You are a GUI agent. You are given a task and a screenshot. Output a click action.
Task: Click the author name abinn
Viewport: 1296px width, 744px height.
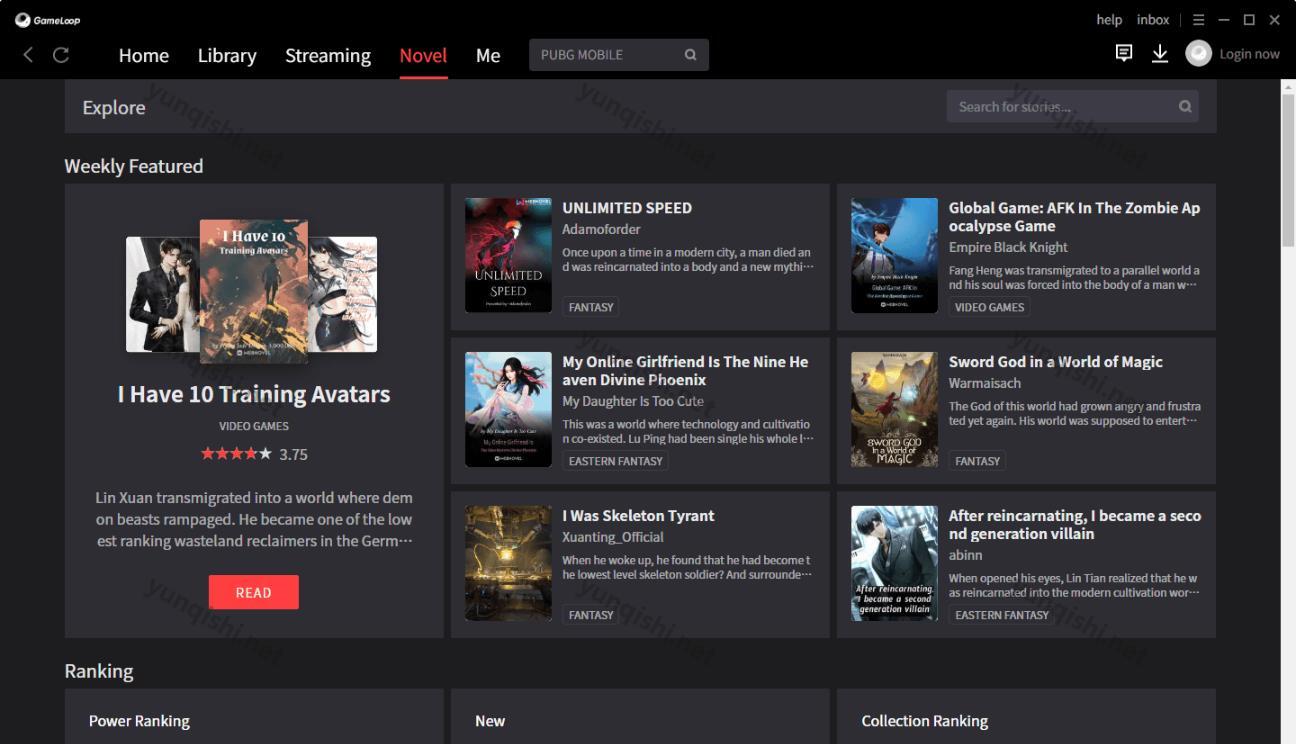(965, 555)
